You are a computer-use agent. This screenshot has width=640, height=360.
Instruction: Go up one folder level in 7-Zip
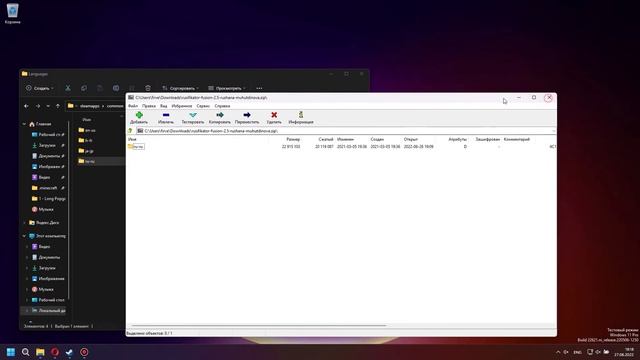click(130, 131)
